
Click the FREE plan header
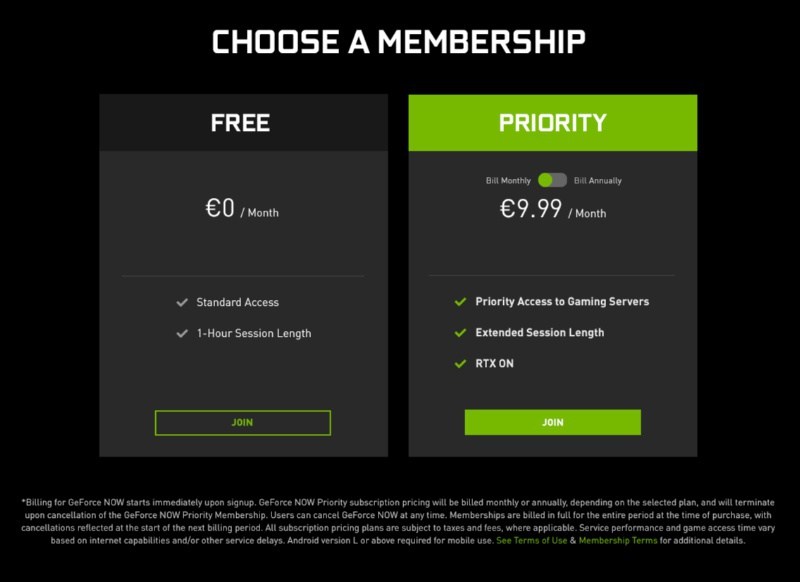point(241,123)
